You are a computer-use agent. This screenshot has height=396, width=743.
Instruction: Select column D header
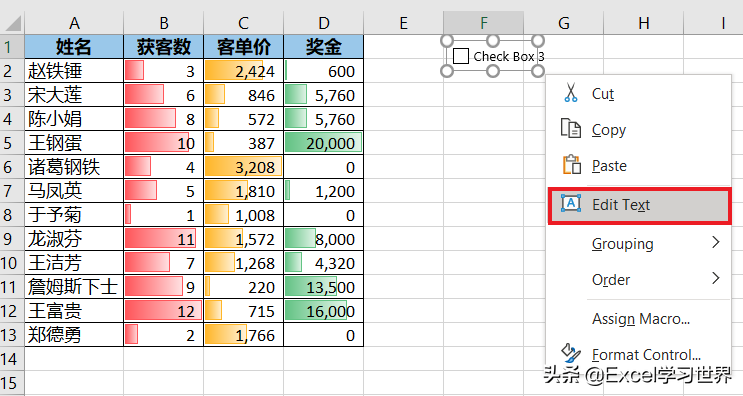click(x=324, y=23)
